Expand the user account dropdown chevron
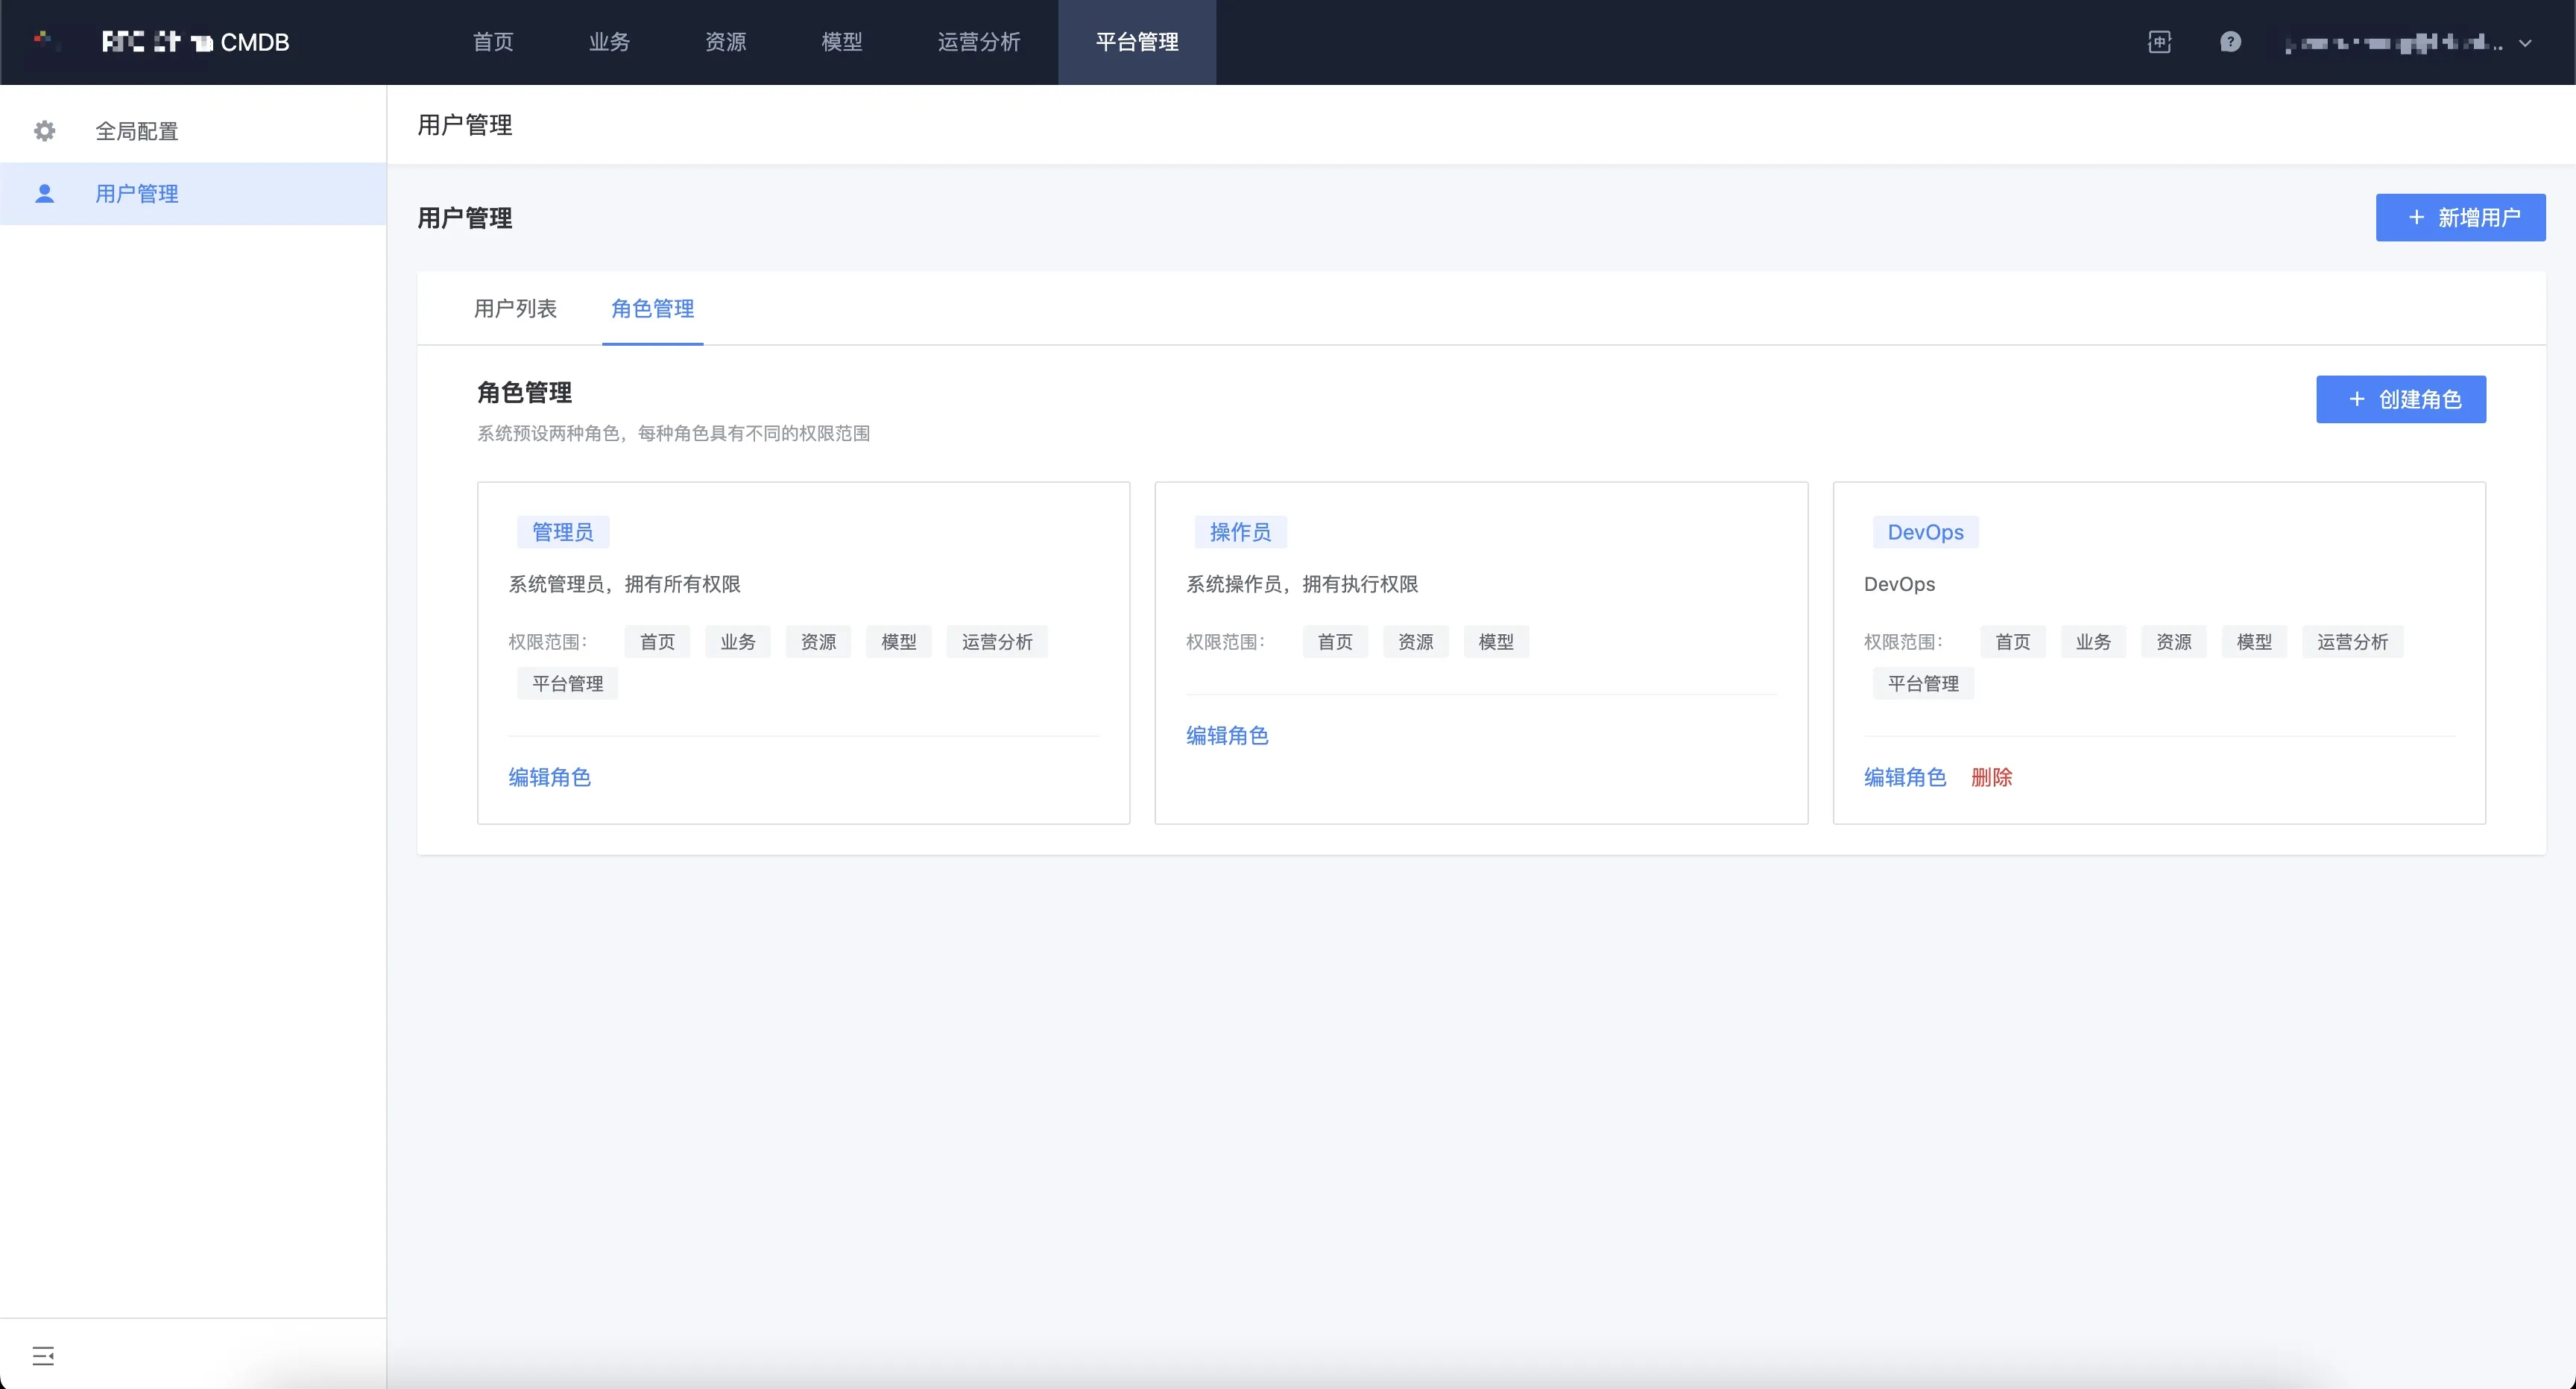The height and width of the screenshot is (1389, 2576). coord(2525,44)
